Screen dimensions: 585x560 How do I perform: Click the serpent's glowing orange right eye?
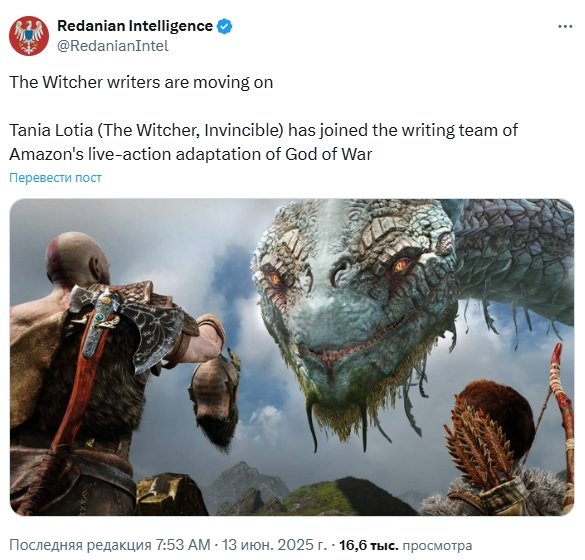[x=401, y=265]
